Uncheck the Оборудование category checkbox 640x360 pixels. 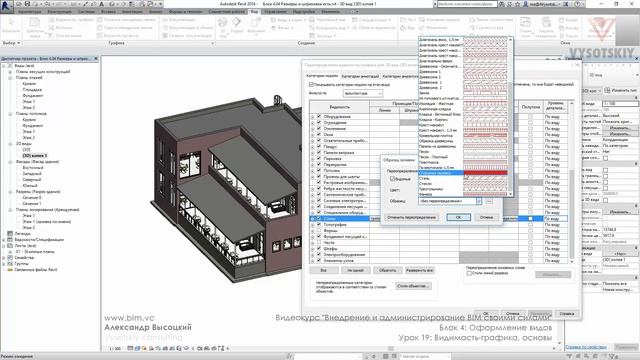tap(319, 117)
